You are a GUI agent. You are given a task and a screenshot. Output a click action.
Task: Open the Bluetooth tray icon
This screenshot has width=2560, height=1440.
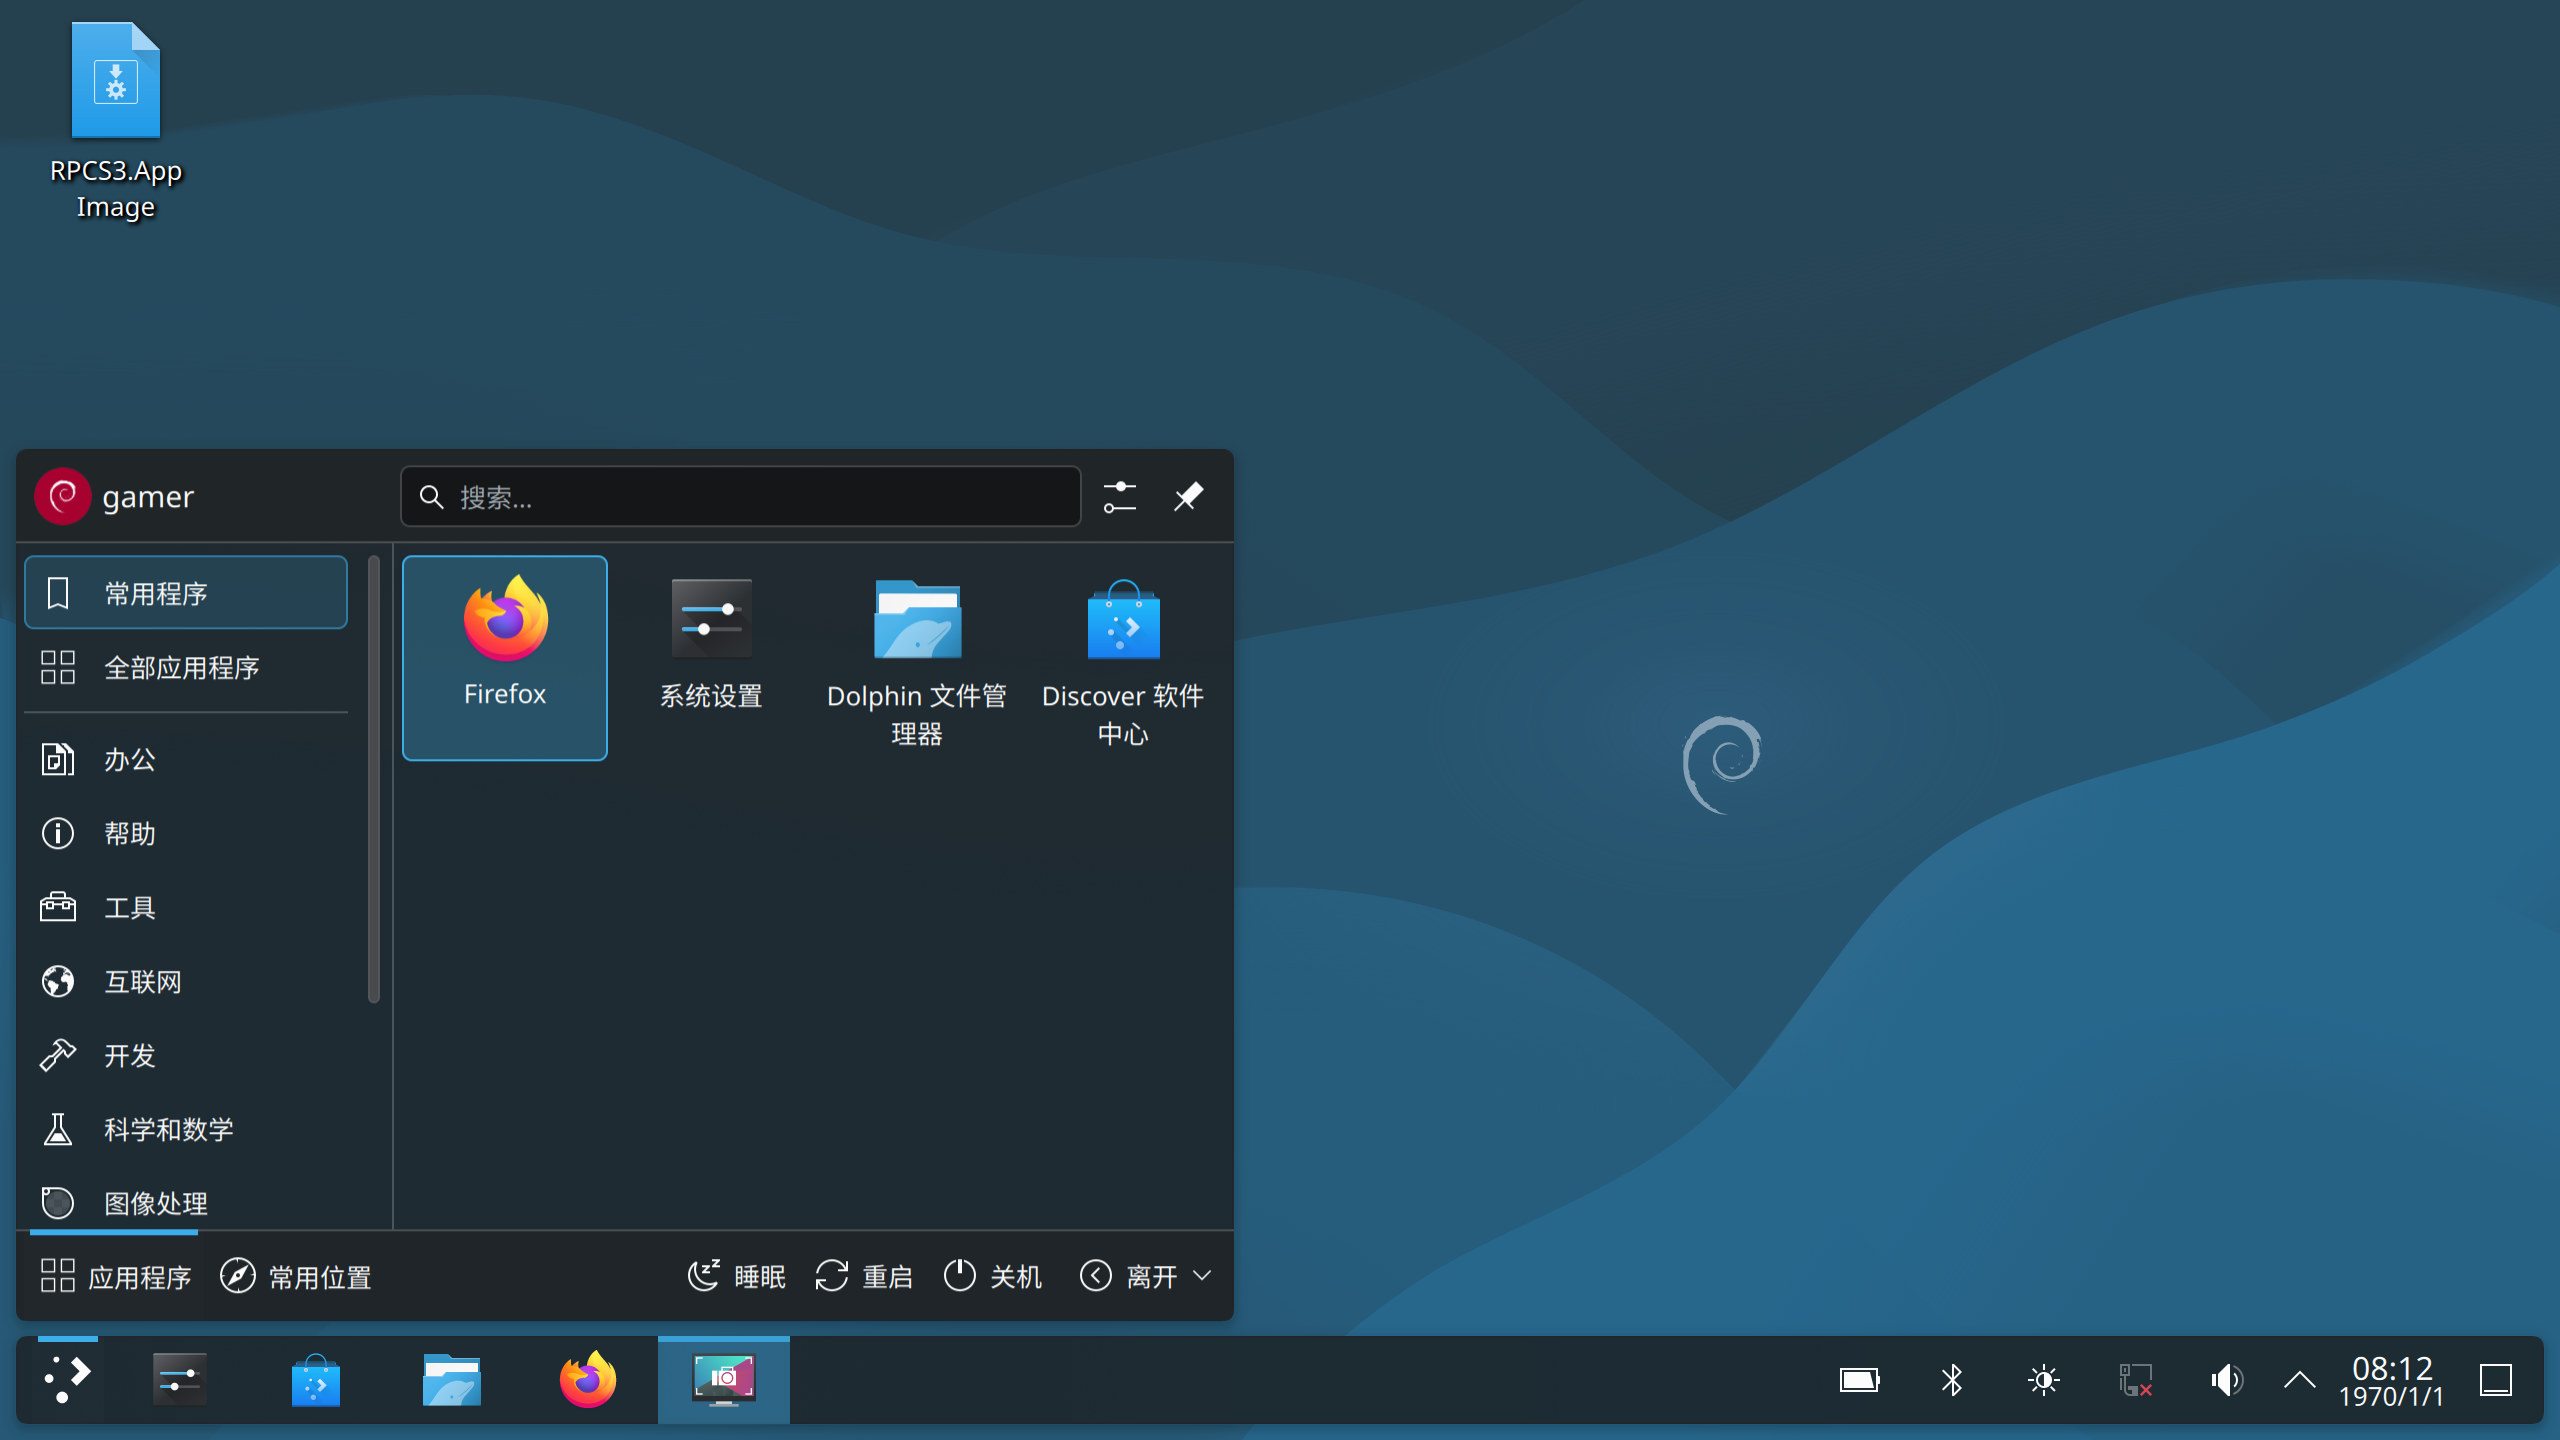tap(1949, 1380)
